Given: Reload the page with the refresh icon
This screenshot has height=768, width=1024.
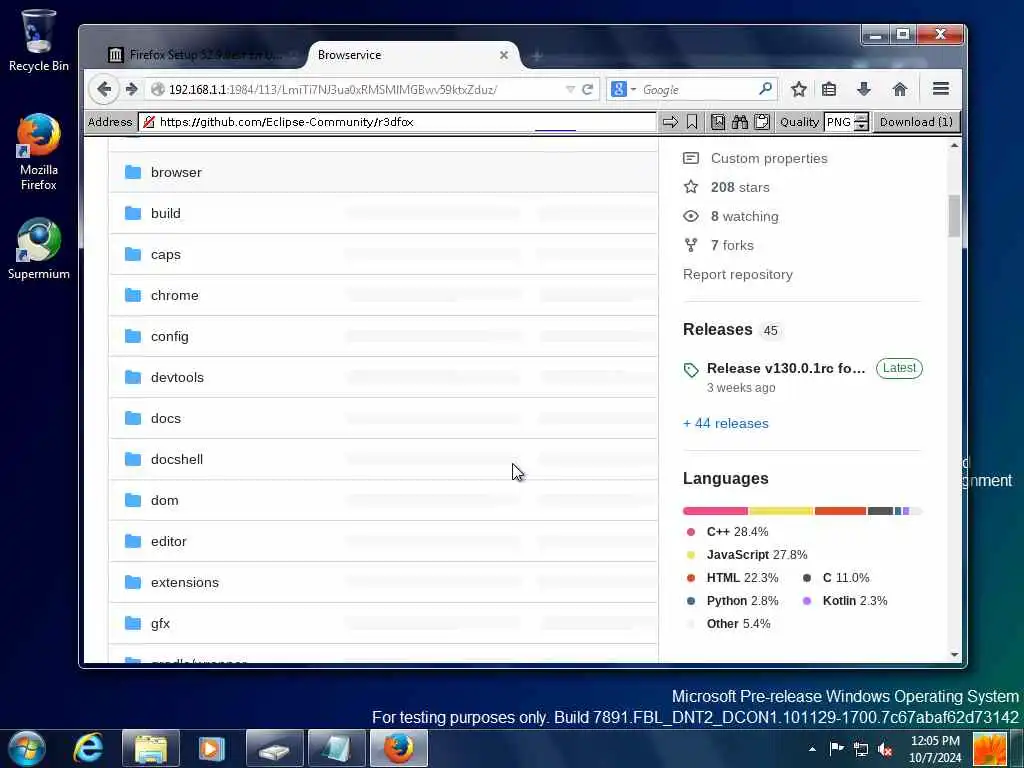Looking at the screenshot, I should point(587,89).
